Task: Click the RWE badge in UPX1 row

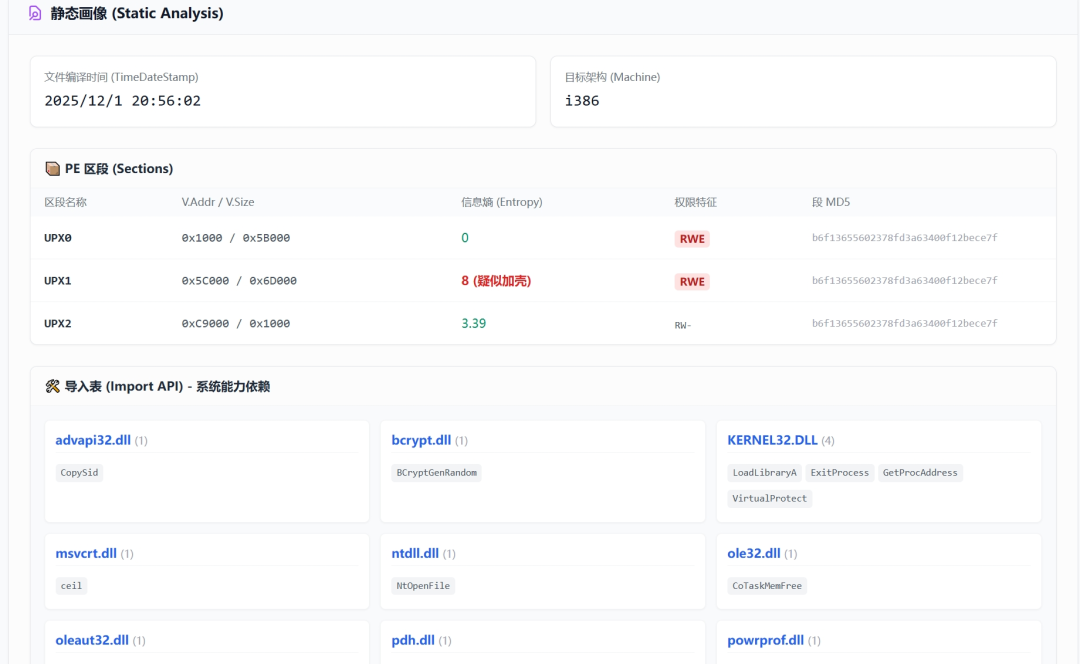Action: coord(692,282)
